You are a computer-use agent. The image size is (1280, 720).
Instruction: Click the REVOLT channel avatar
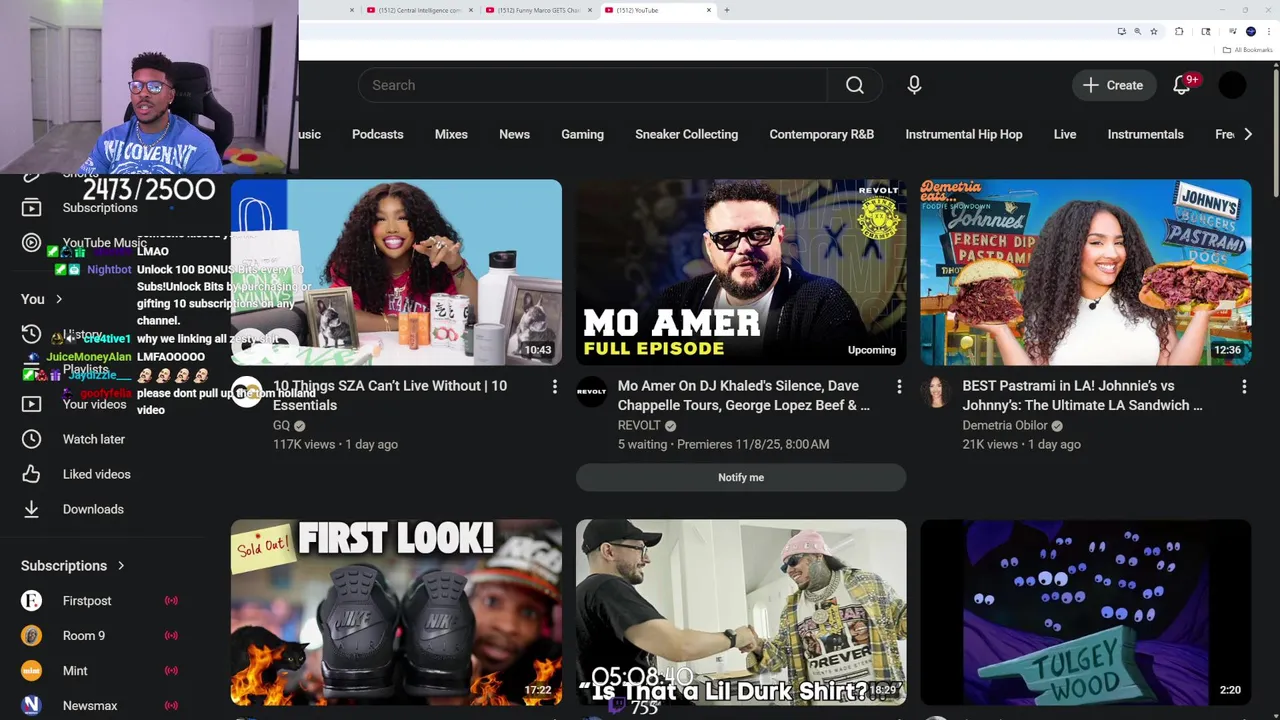pyautogui.click(x=591, y=391)
